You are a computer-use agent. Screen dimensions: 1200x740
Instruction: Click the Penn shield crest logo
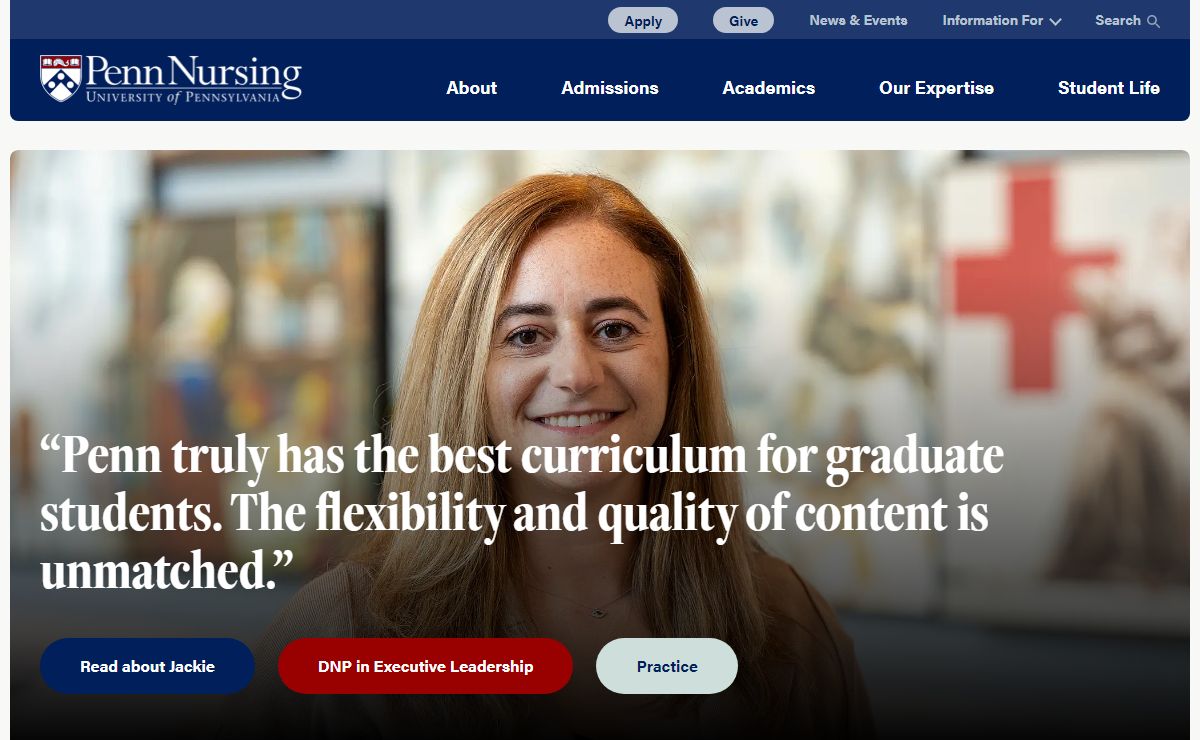[x=60, y=78]
